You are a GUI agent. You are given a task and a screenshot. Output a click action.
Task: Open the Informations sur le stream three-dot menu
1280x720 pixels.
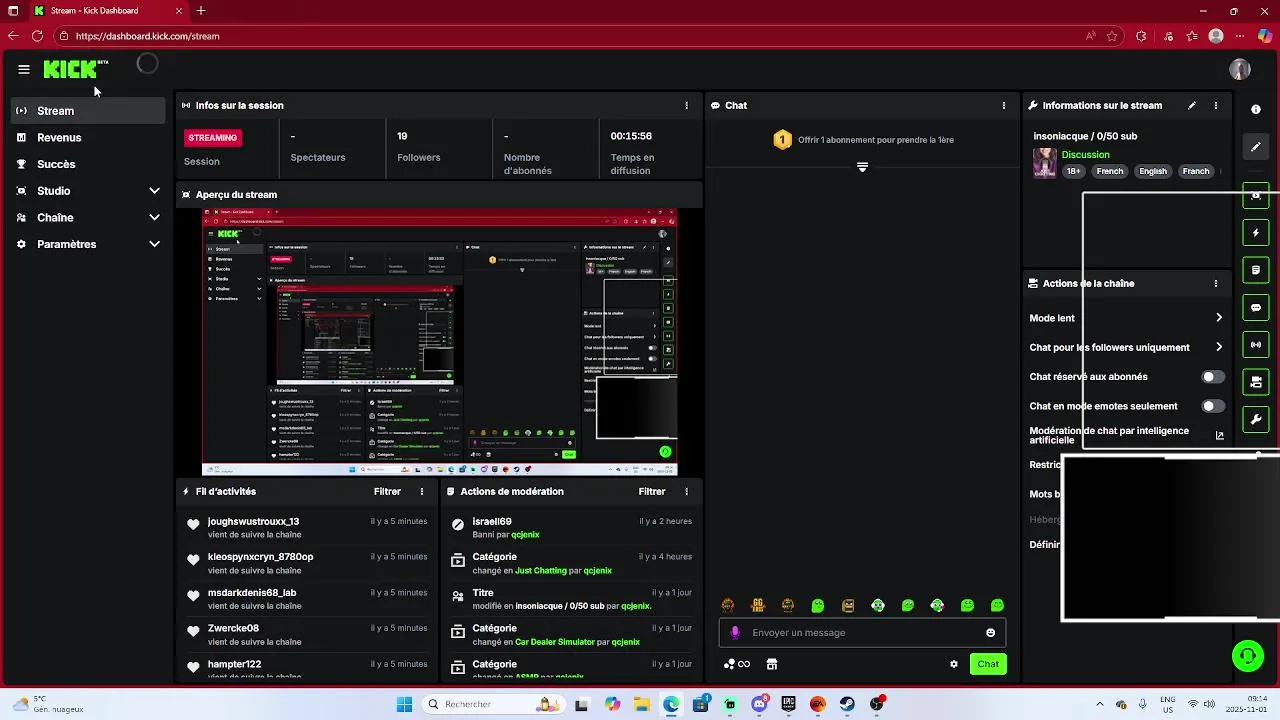click(x=1216, y=105)
